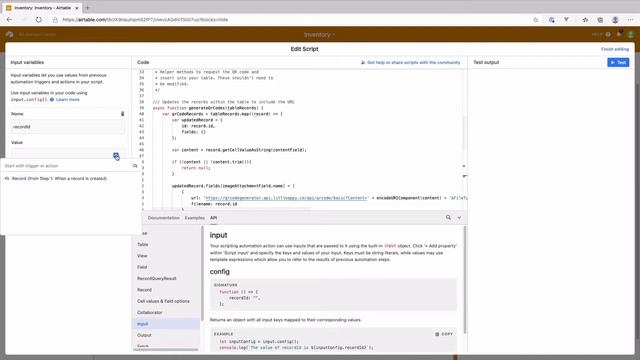Click the 'return null;' code line
This screenshot has height=360, width=640.
coord(196,168)
